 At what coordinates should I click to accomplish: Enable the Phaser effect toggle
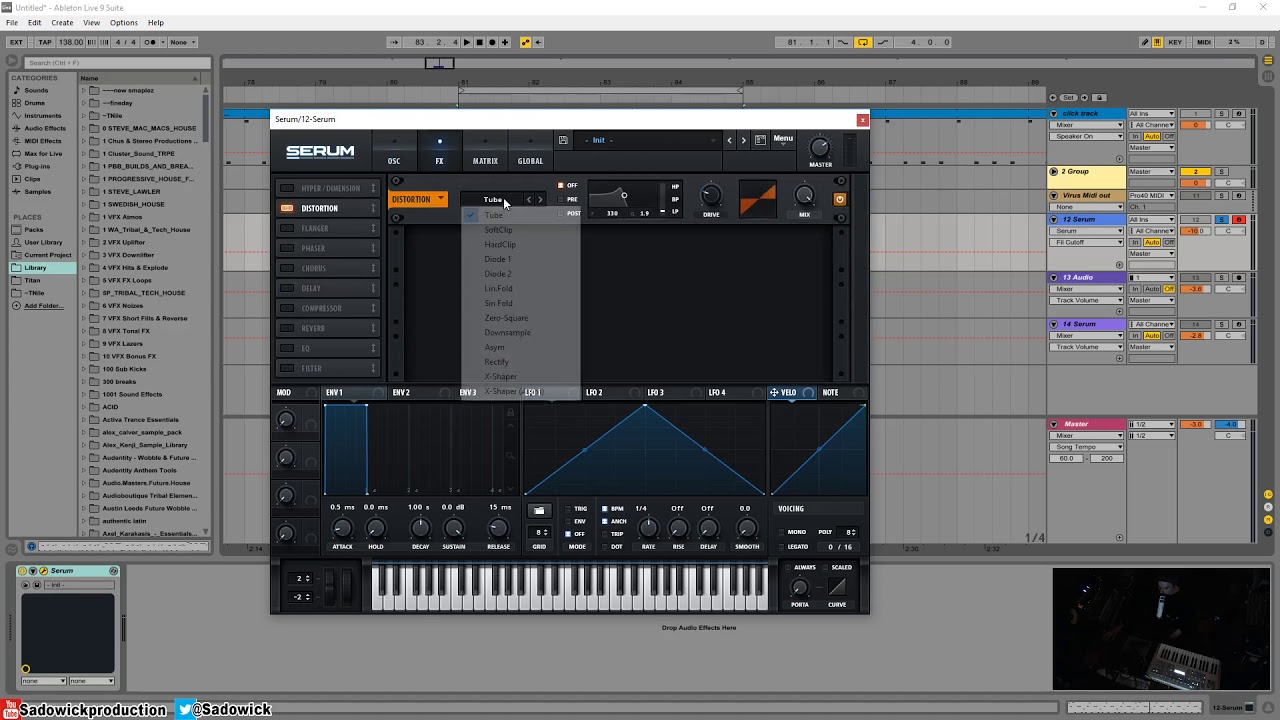287,248
